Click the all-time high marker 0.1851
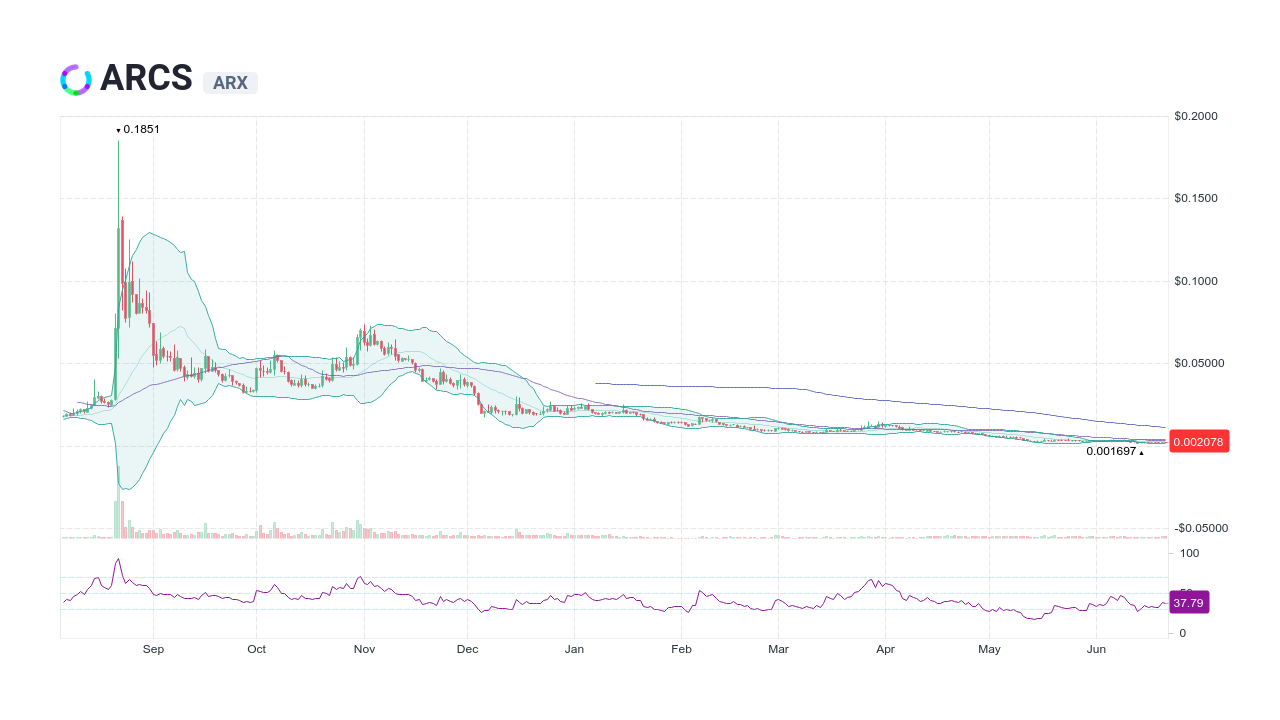The width and height of the screenshot is (1280, 720). [137, 129]
